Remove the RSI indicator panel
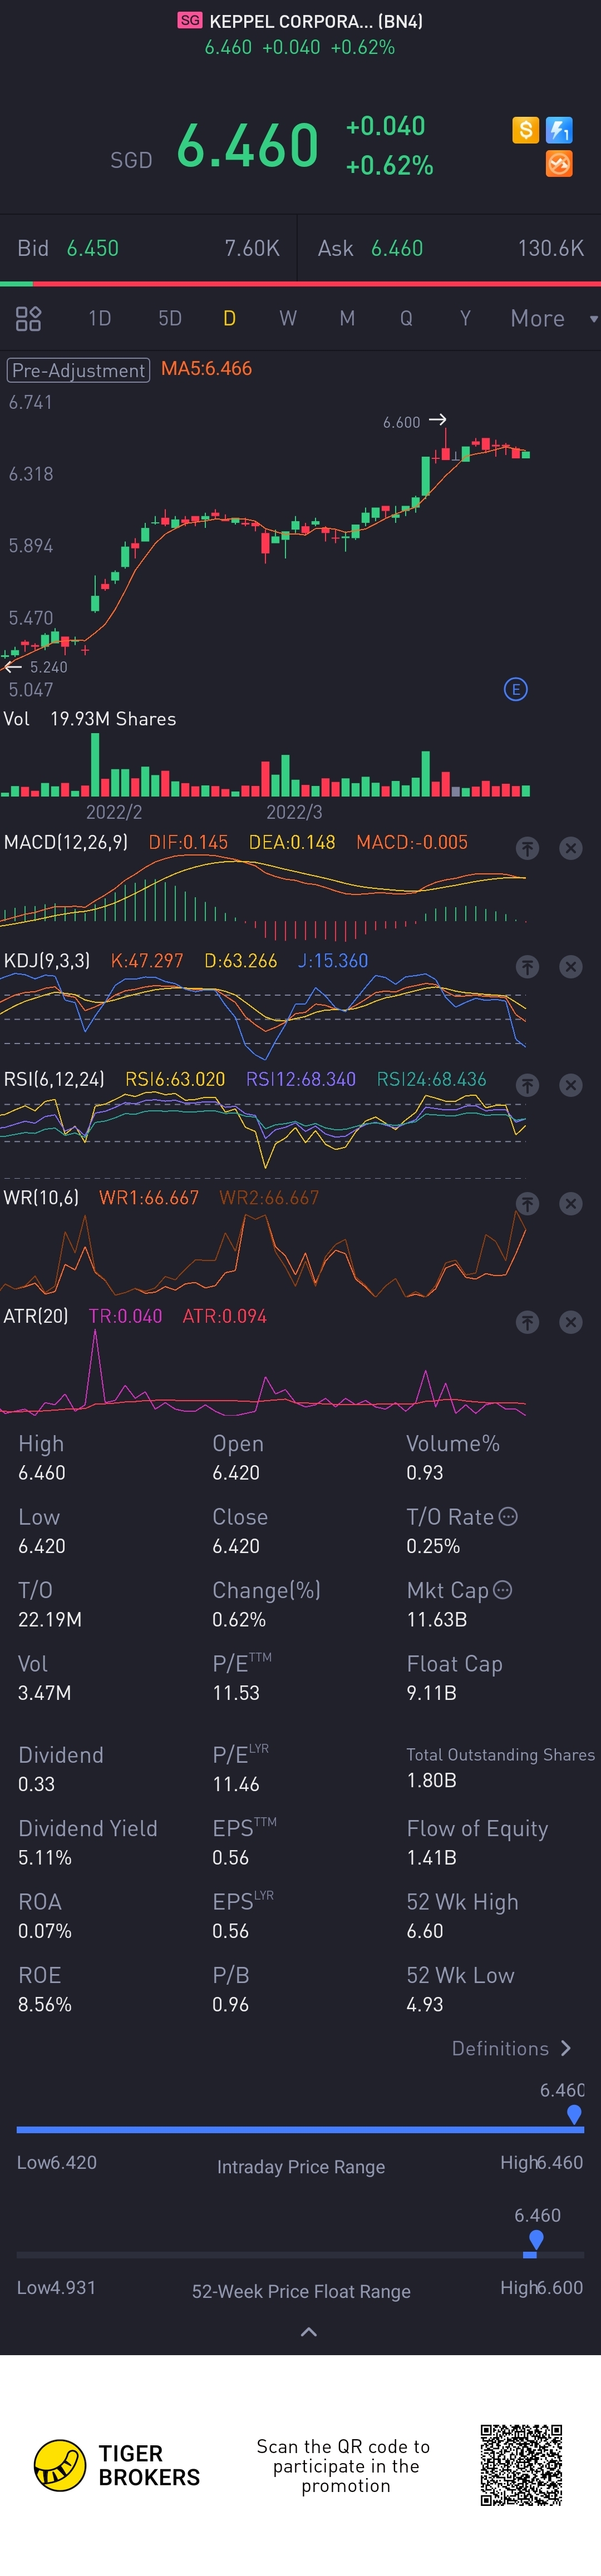 (x=571, y=1085)
